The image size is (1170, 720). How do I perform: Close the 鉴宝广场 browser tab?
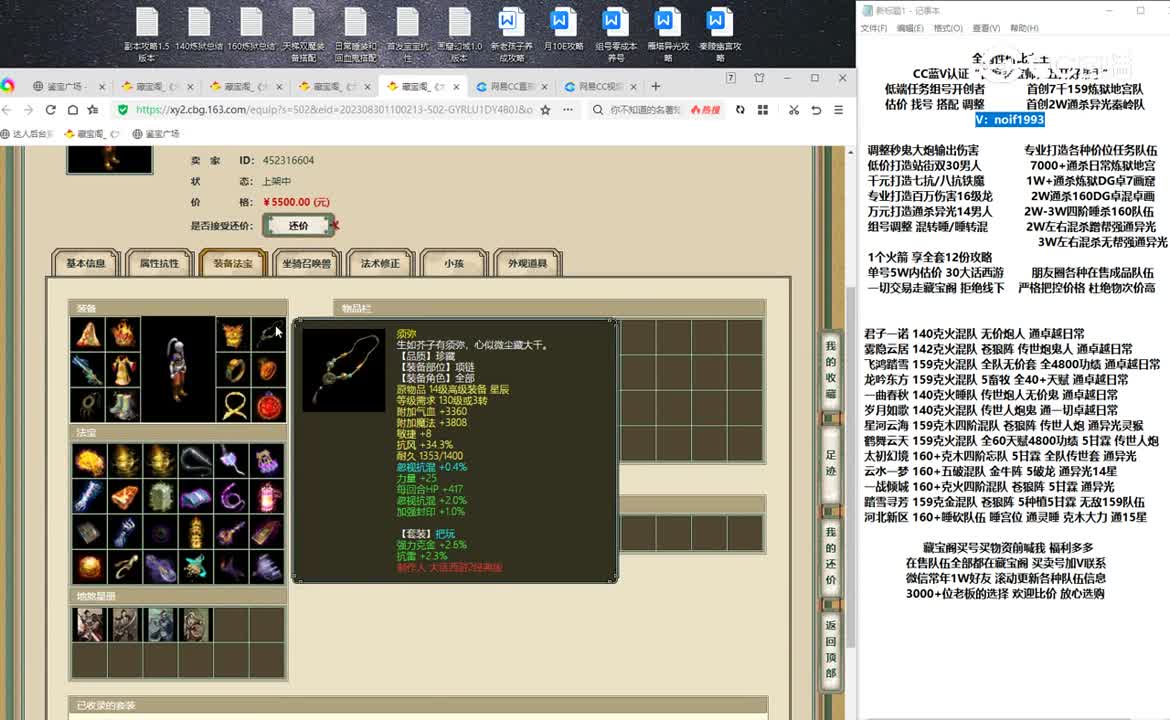click(x=102, y=87)
